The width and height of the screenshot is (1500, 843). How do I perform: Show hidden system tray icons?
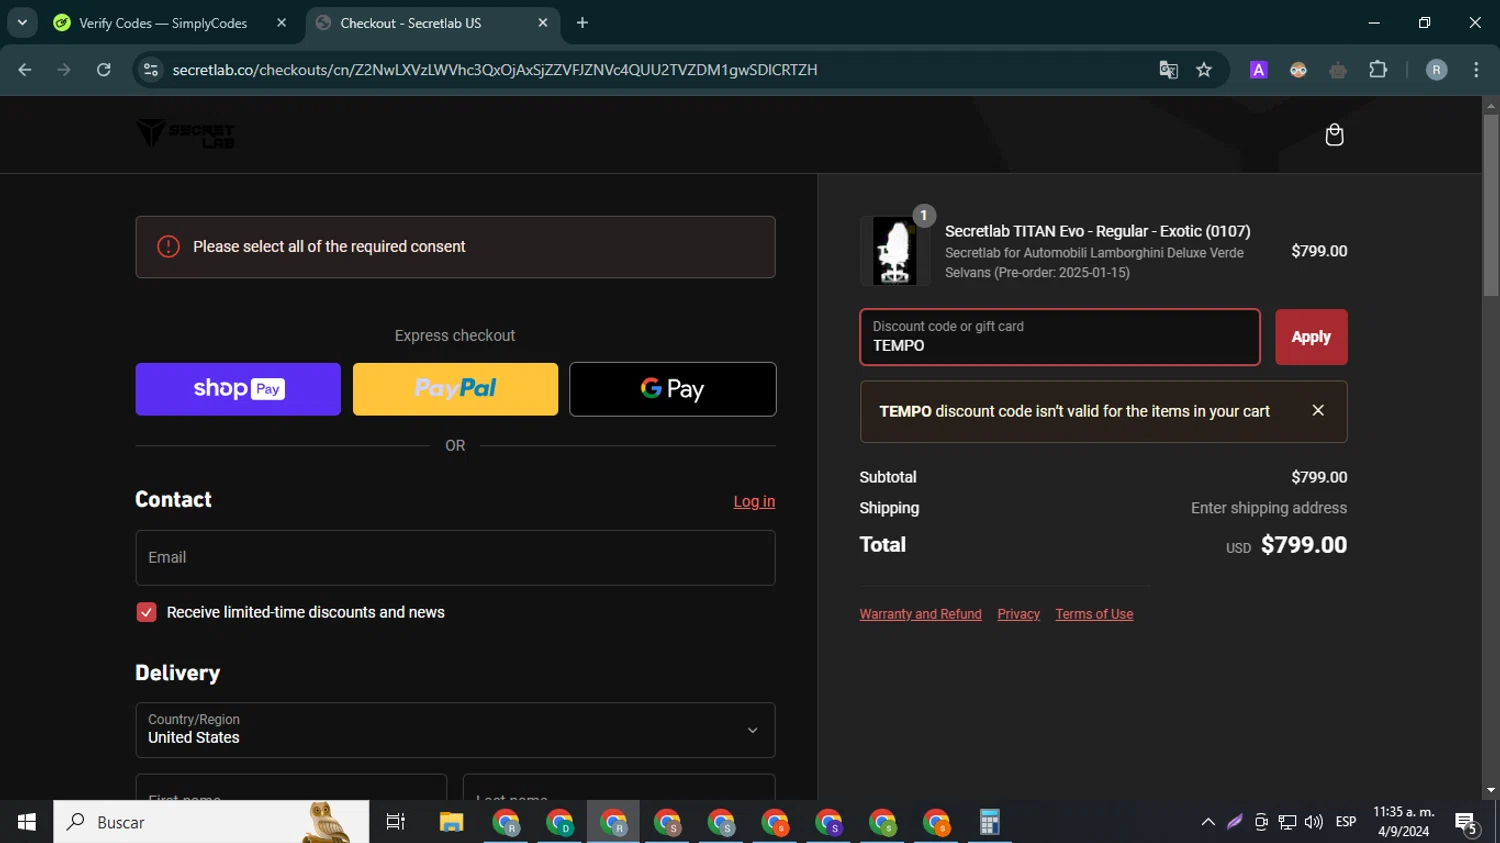pyautogui.click(x=1208, y=822)
